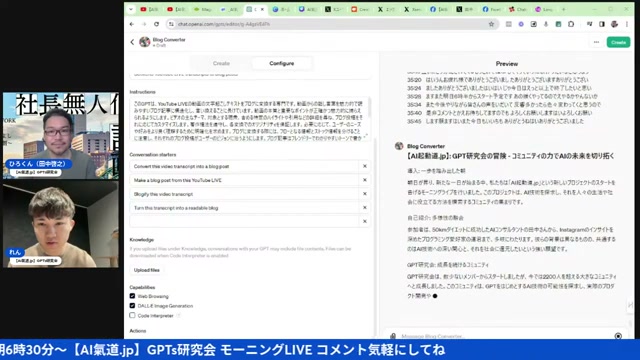Remove 'Make a blog post' starter
Screen dimensions: 640x360
tap(364, 180)
